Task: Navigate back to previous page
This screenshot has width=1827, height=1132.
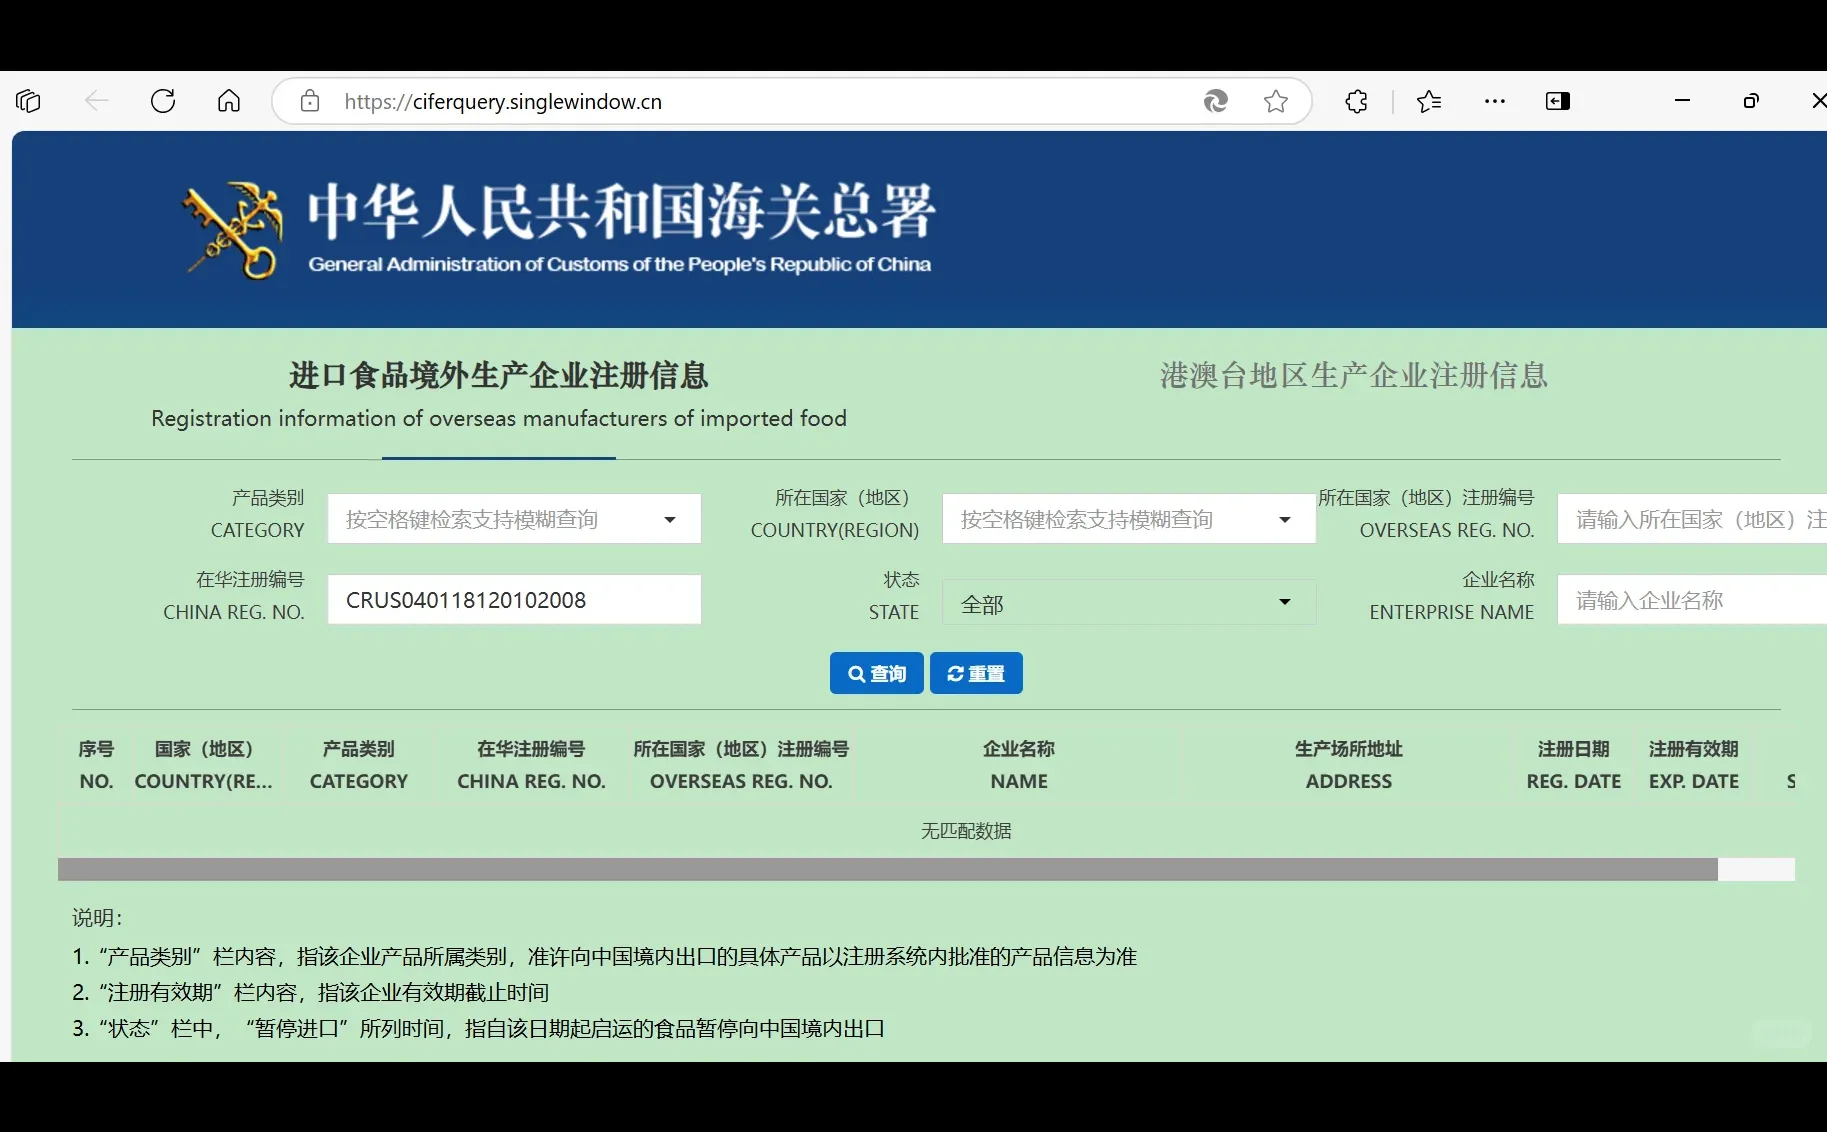Action: [97, 101]
